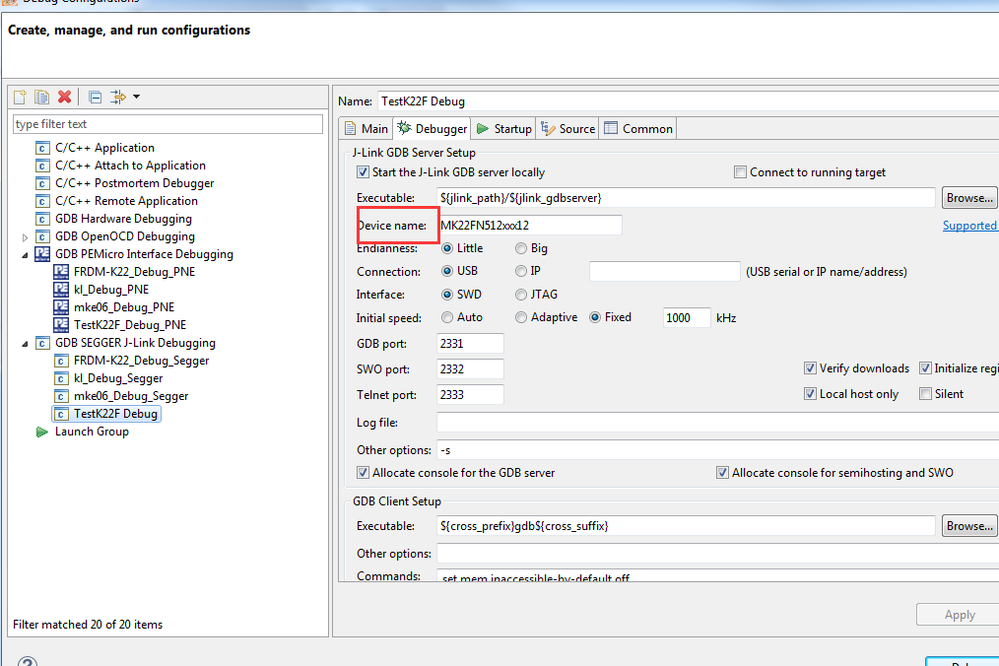Switch to the Common tab
This screenshot has width=999, height=666.
click(638, 129)
